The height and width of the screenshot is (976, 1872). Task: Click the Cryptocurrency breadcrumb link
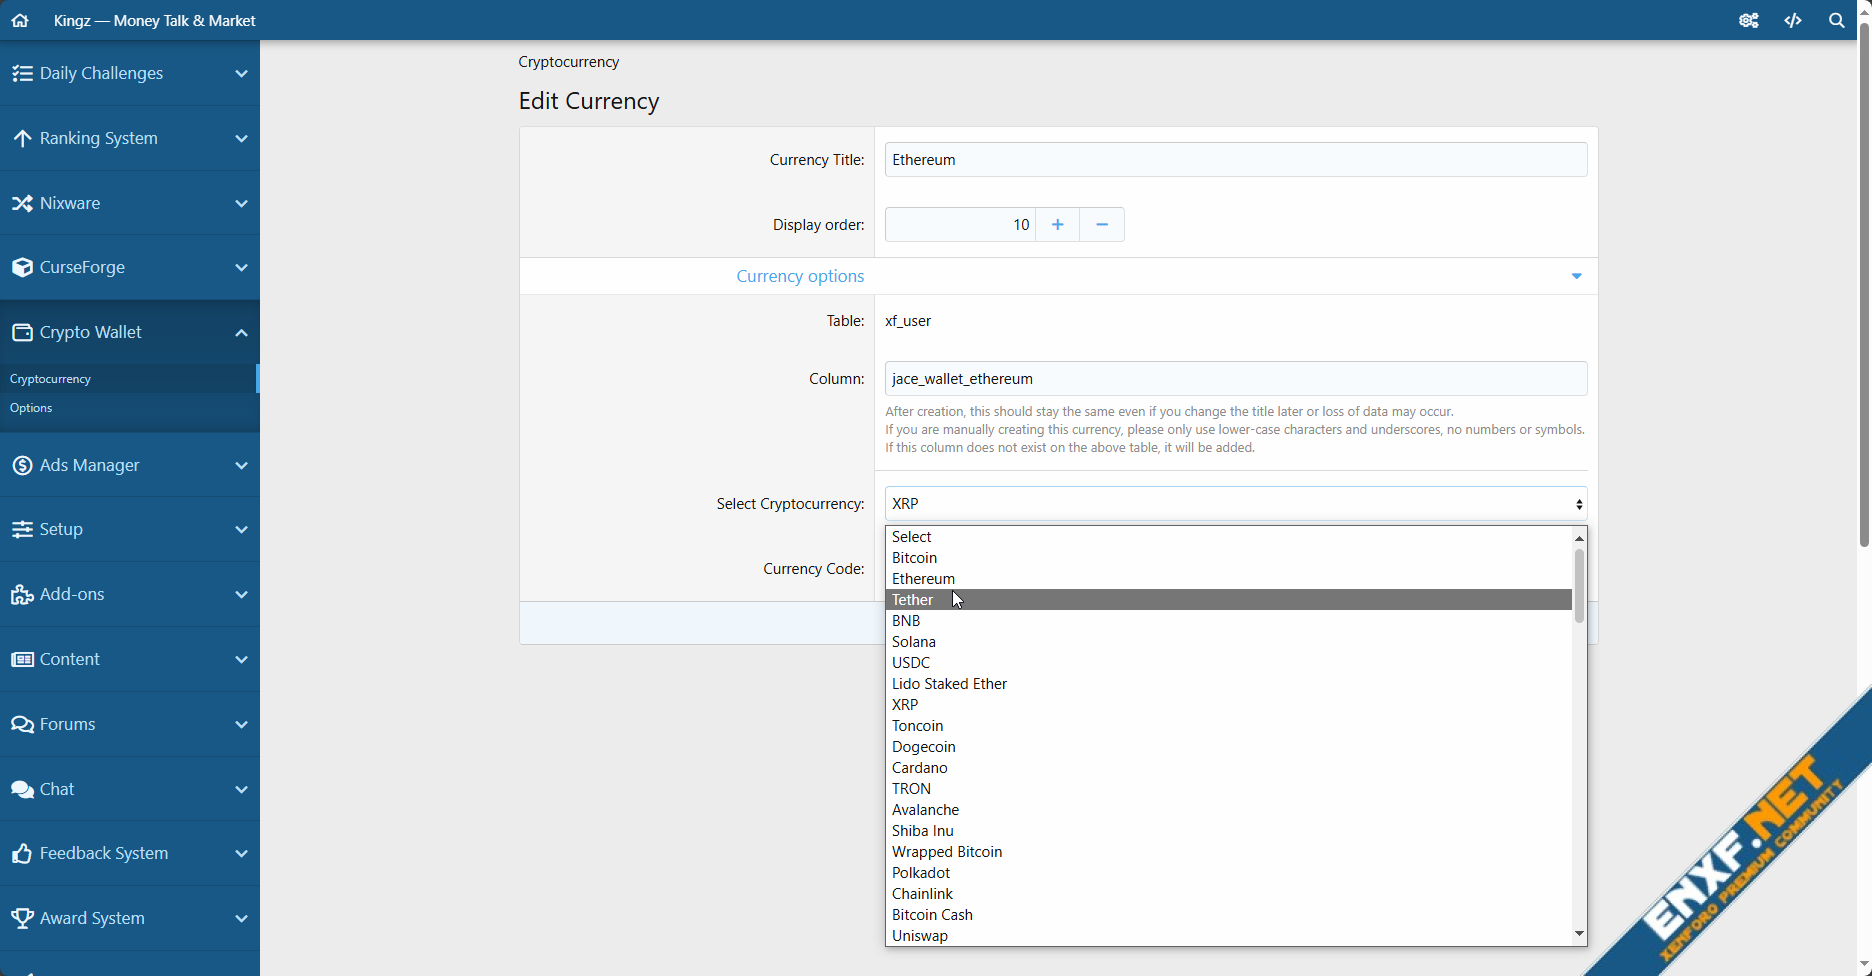tap(568, 62)
